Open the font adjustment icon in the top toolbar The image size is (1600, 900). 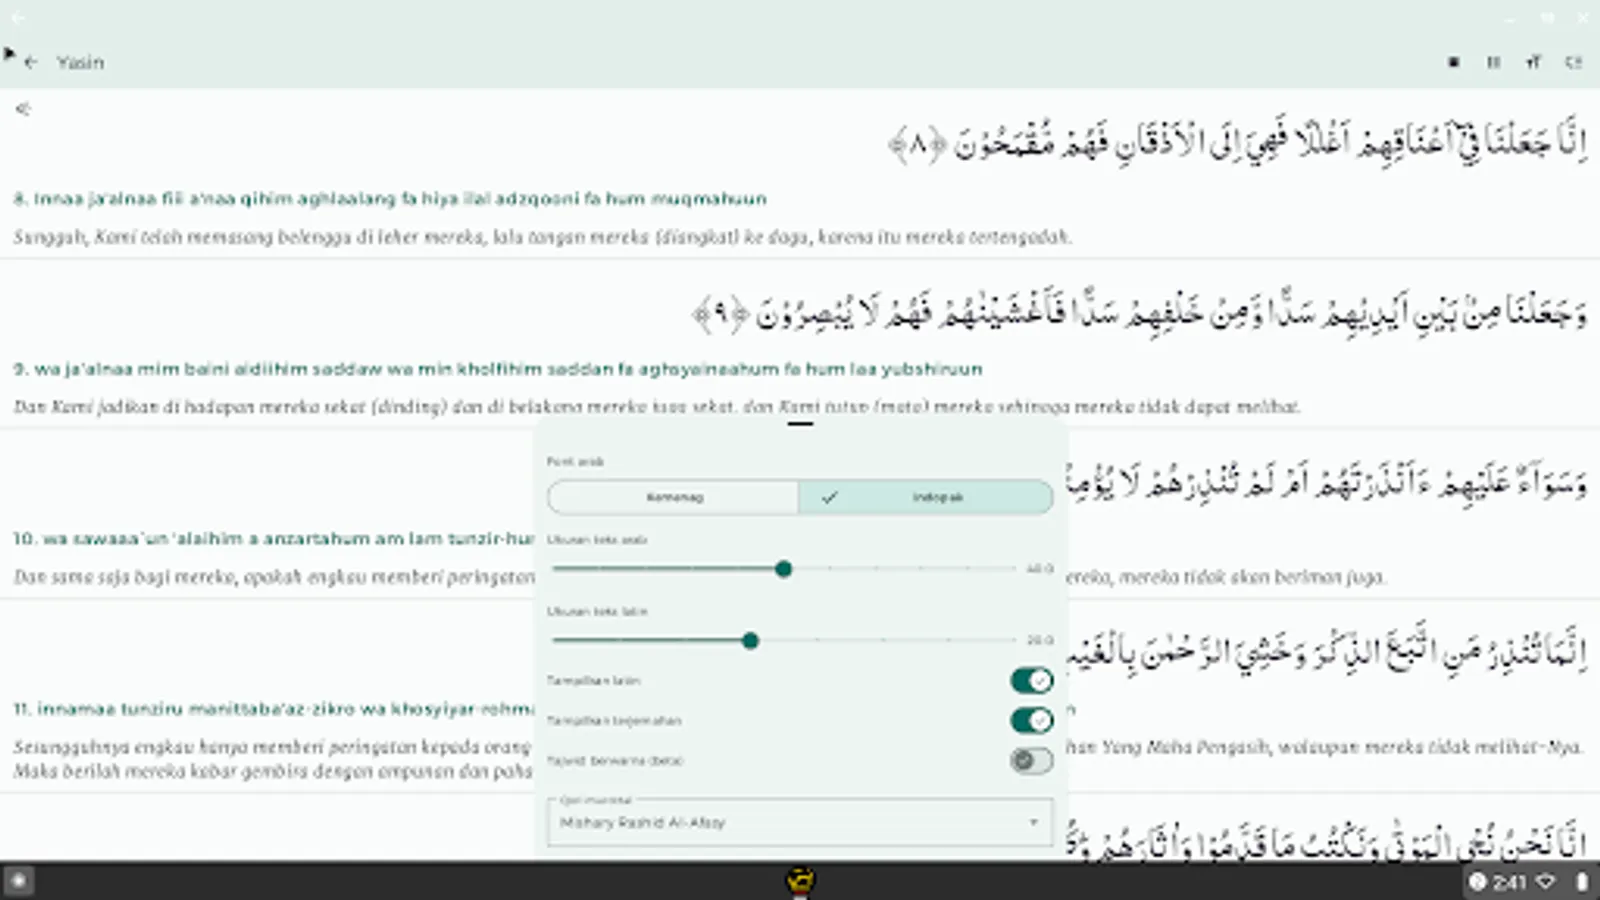point(1533,62)
